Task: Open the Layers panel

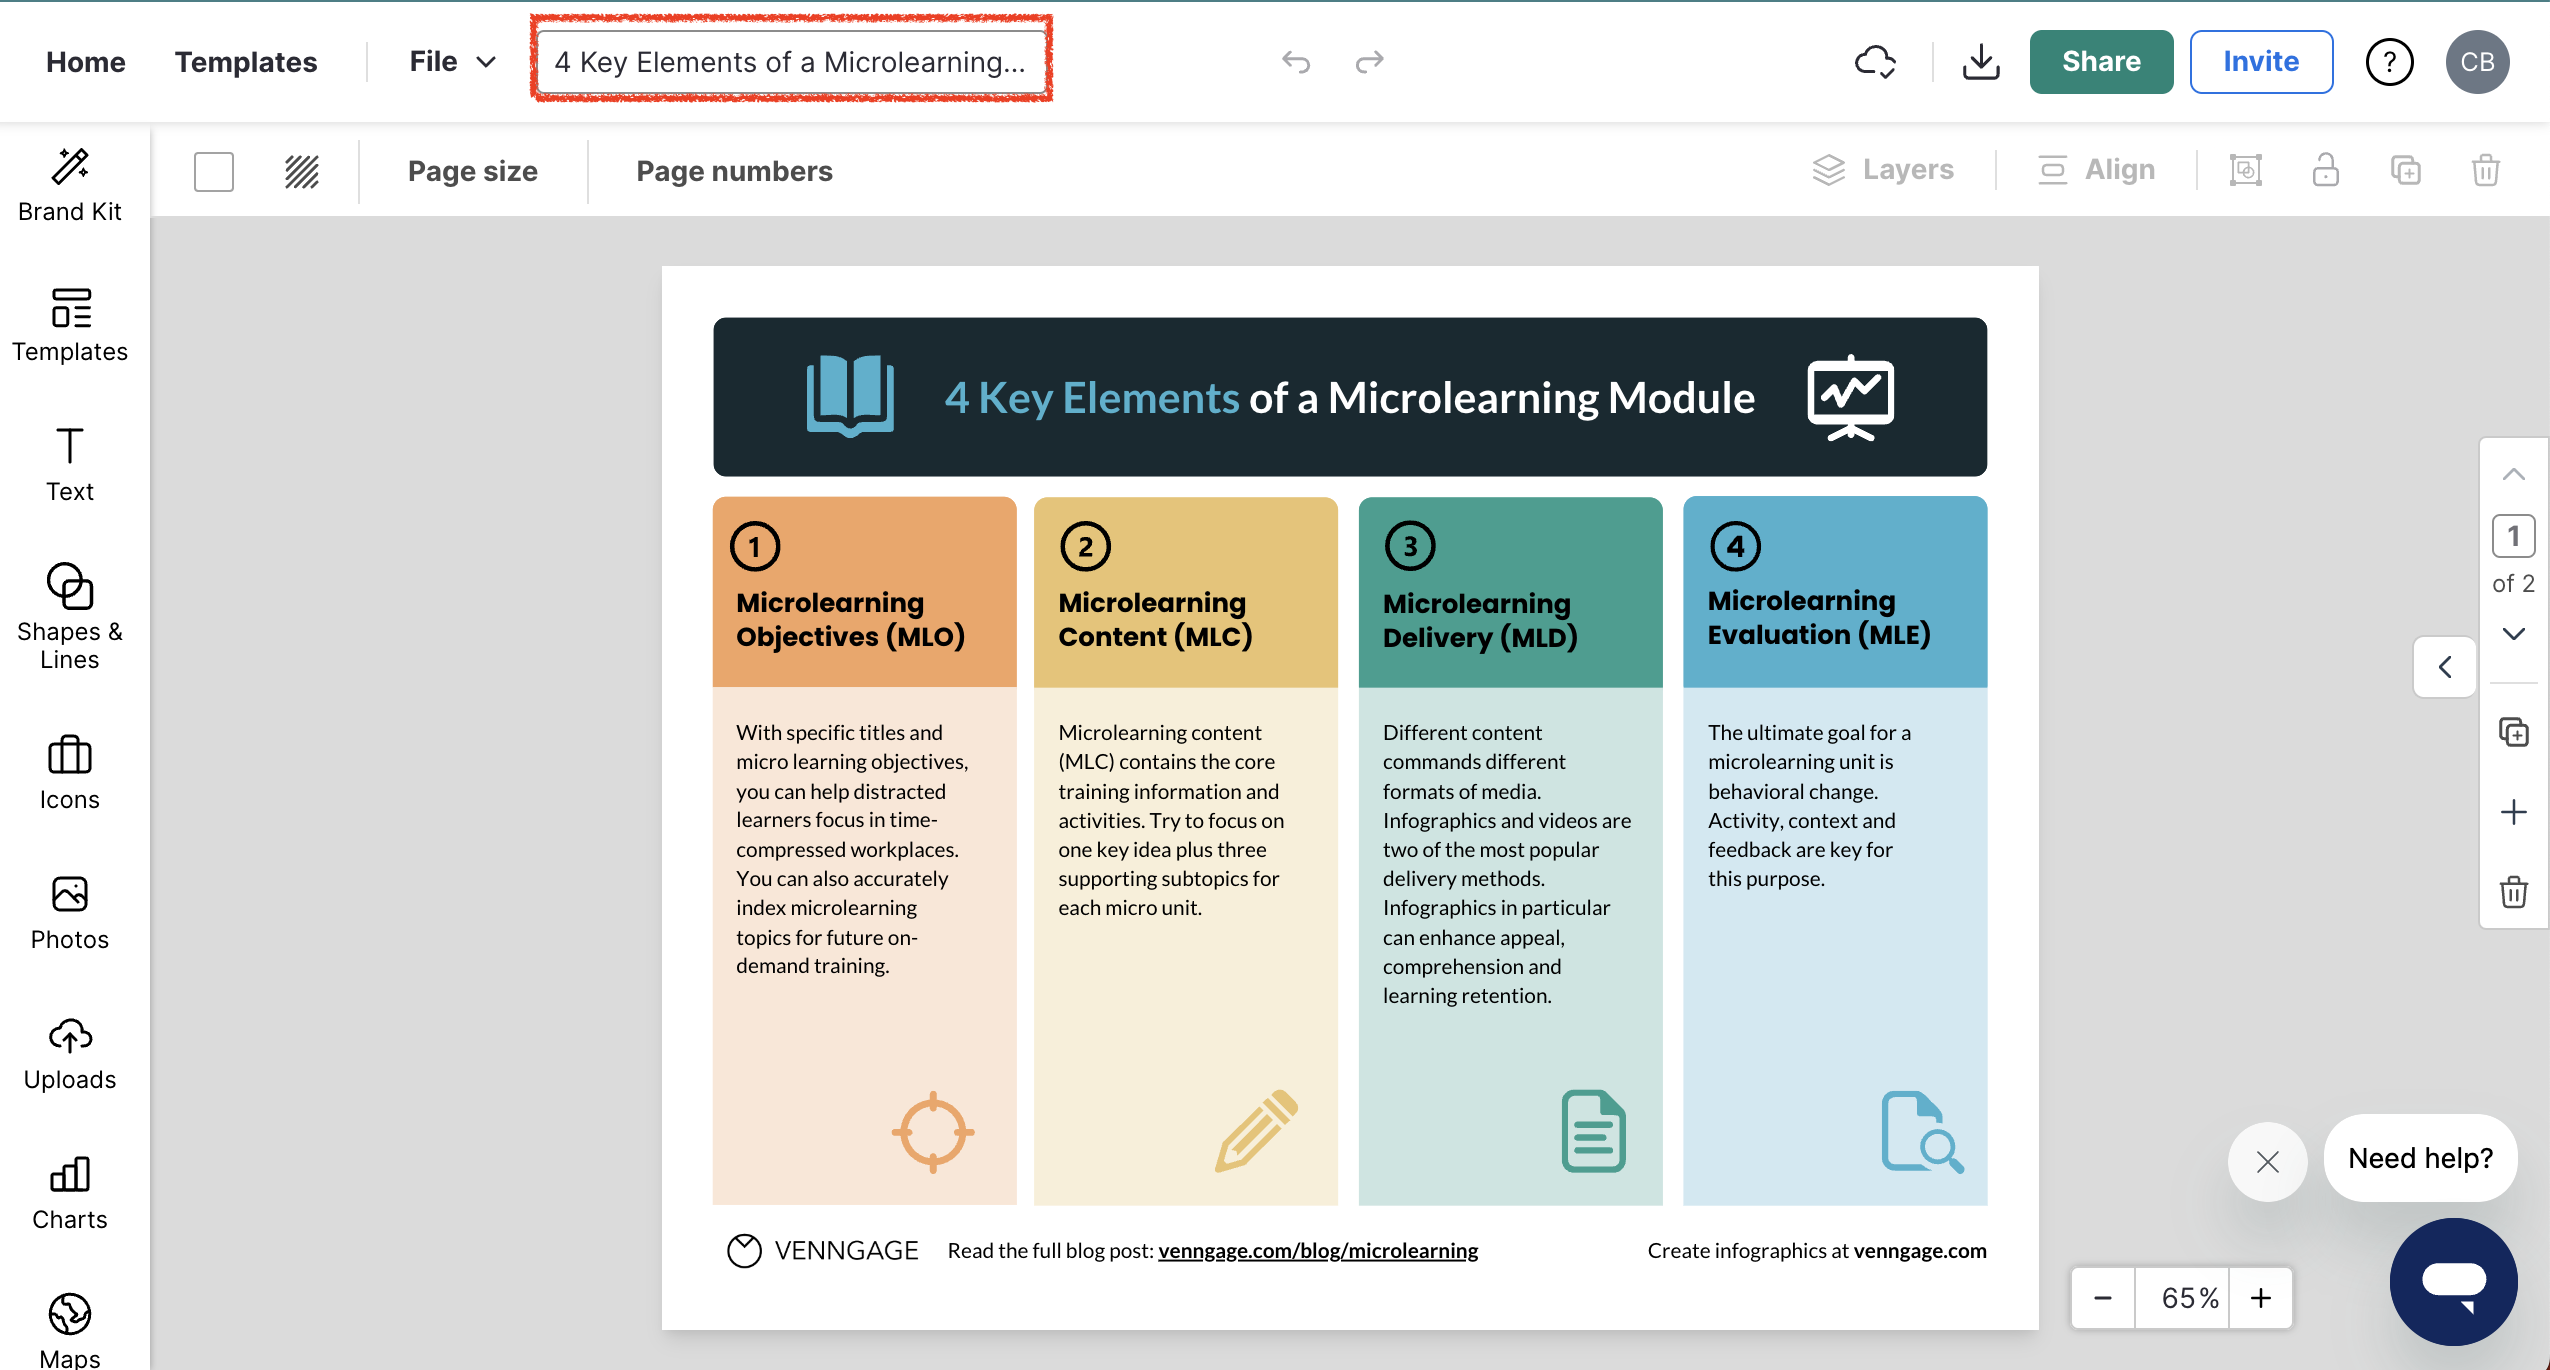Action: point(1885,169)
